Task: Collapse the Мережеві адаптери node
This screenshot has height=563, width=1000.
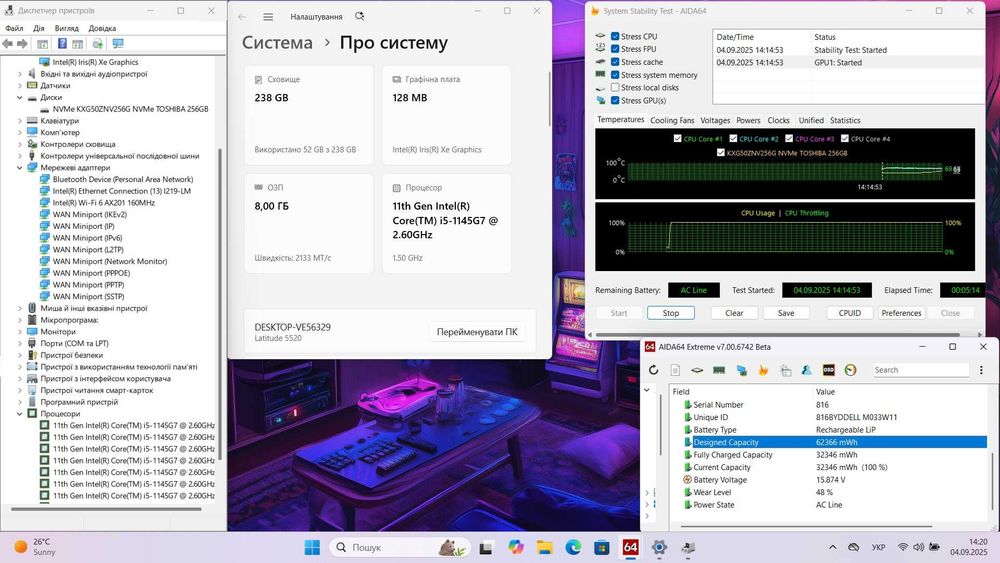Action: pos(20,168)
